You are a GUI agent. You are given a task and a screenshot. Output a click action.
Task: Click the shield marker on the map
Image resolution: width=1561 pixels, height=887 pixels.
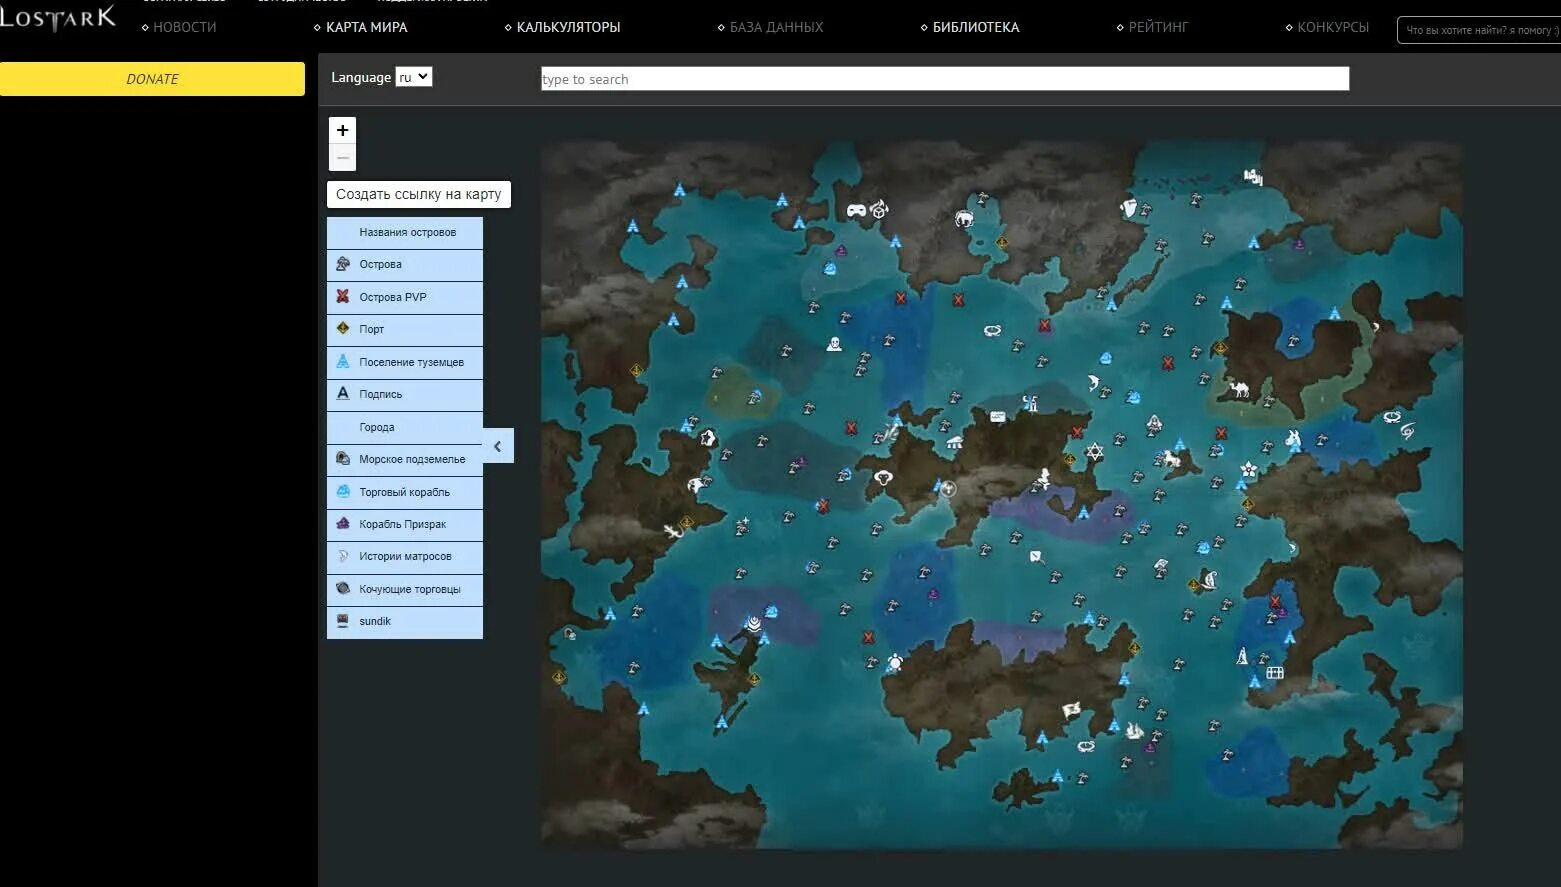point(1129,208)
